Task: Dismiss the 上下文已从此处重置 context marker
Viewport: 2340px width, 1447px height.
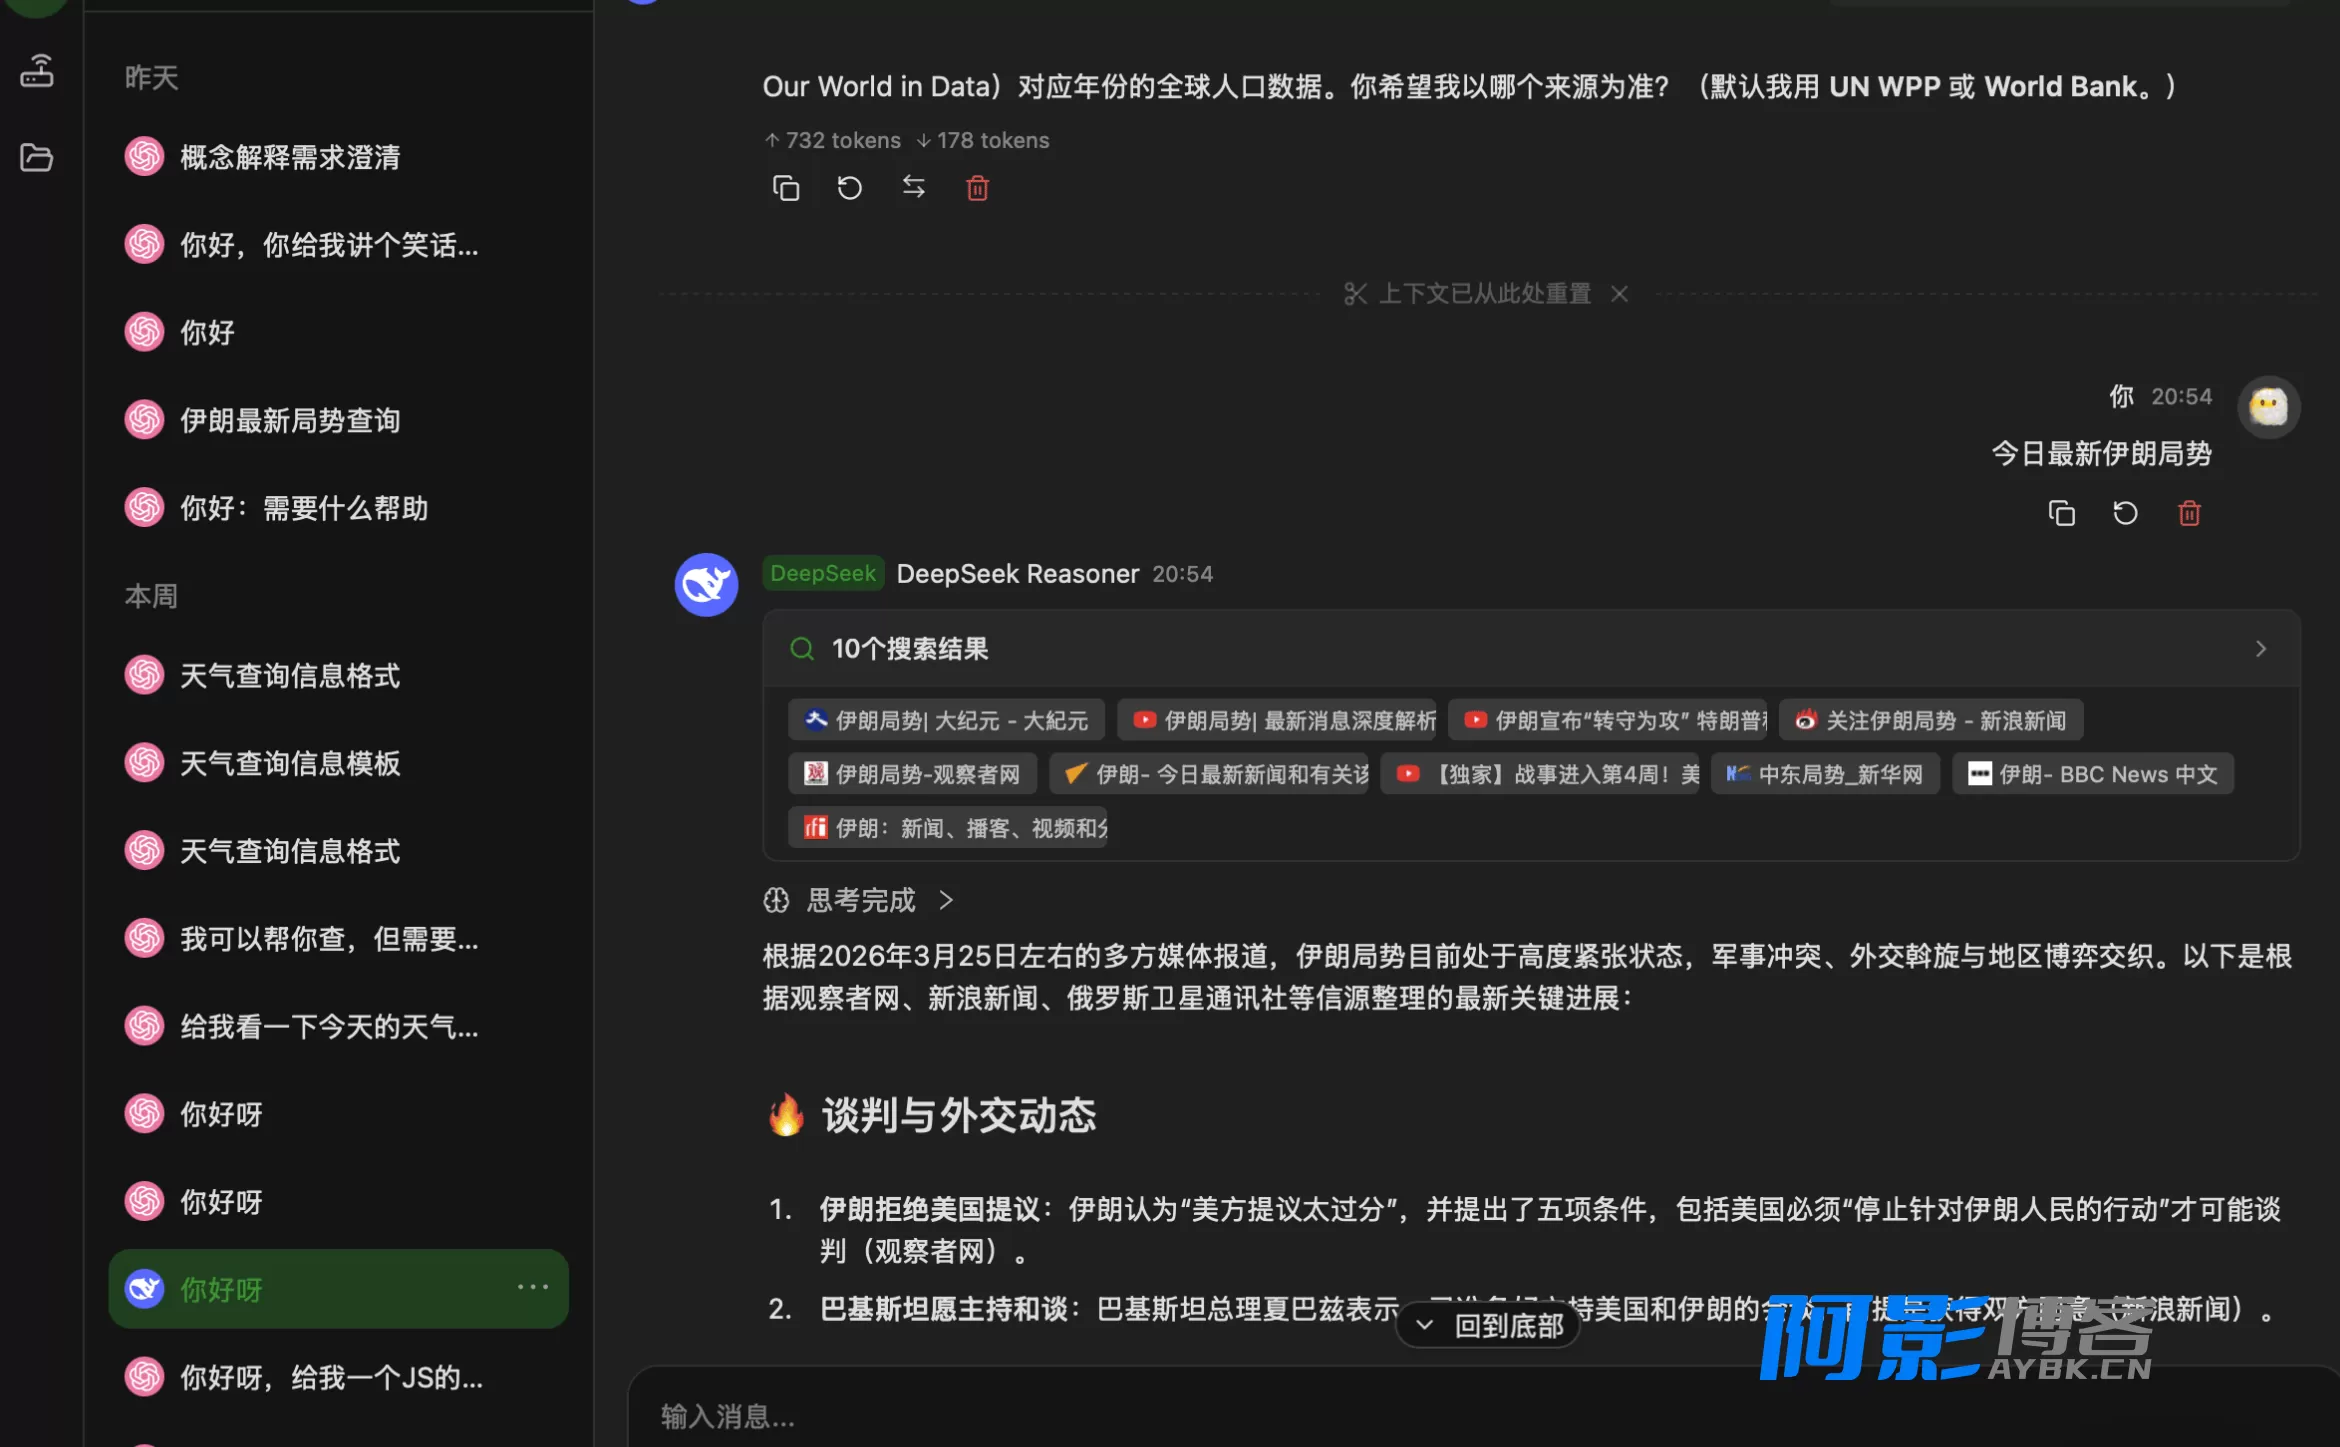Action: [1620, 294]
